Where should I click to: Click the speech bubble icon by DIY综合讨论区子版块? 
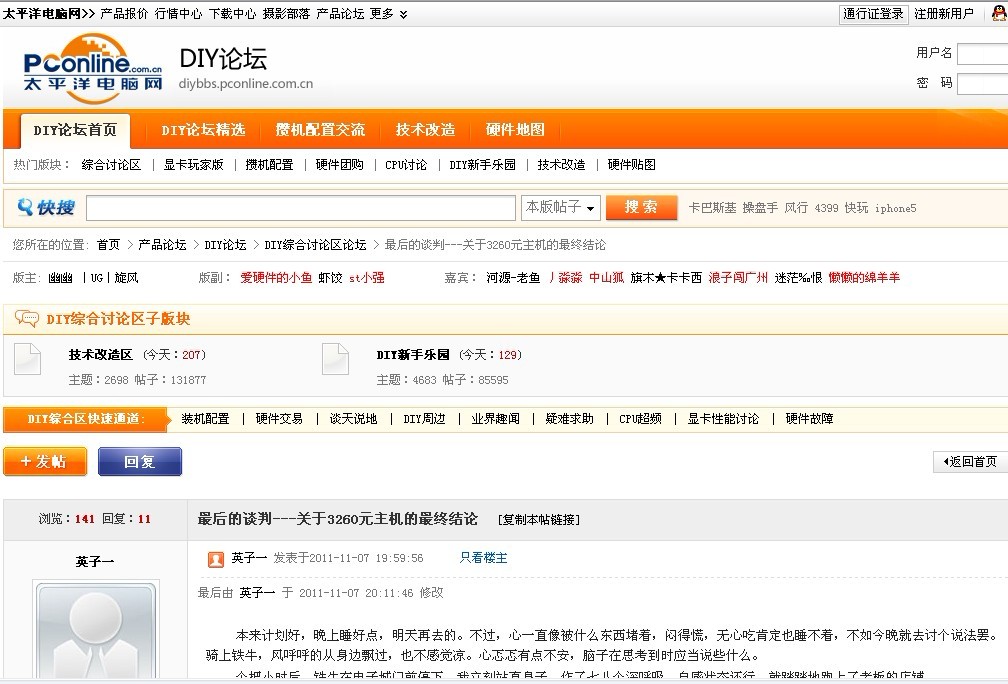pos(27,319)
